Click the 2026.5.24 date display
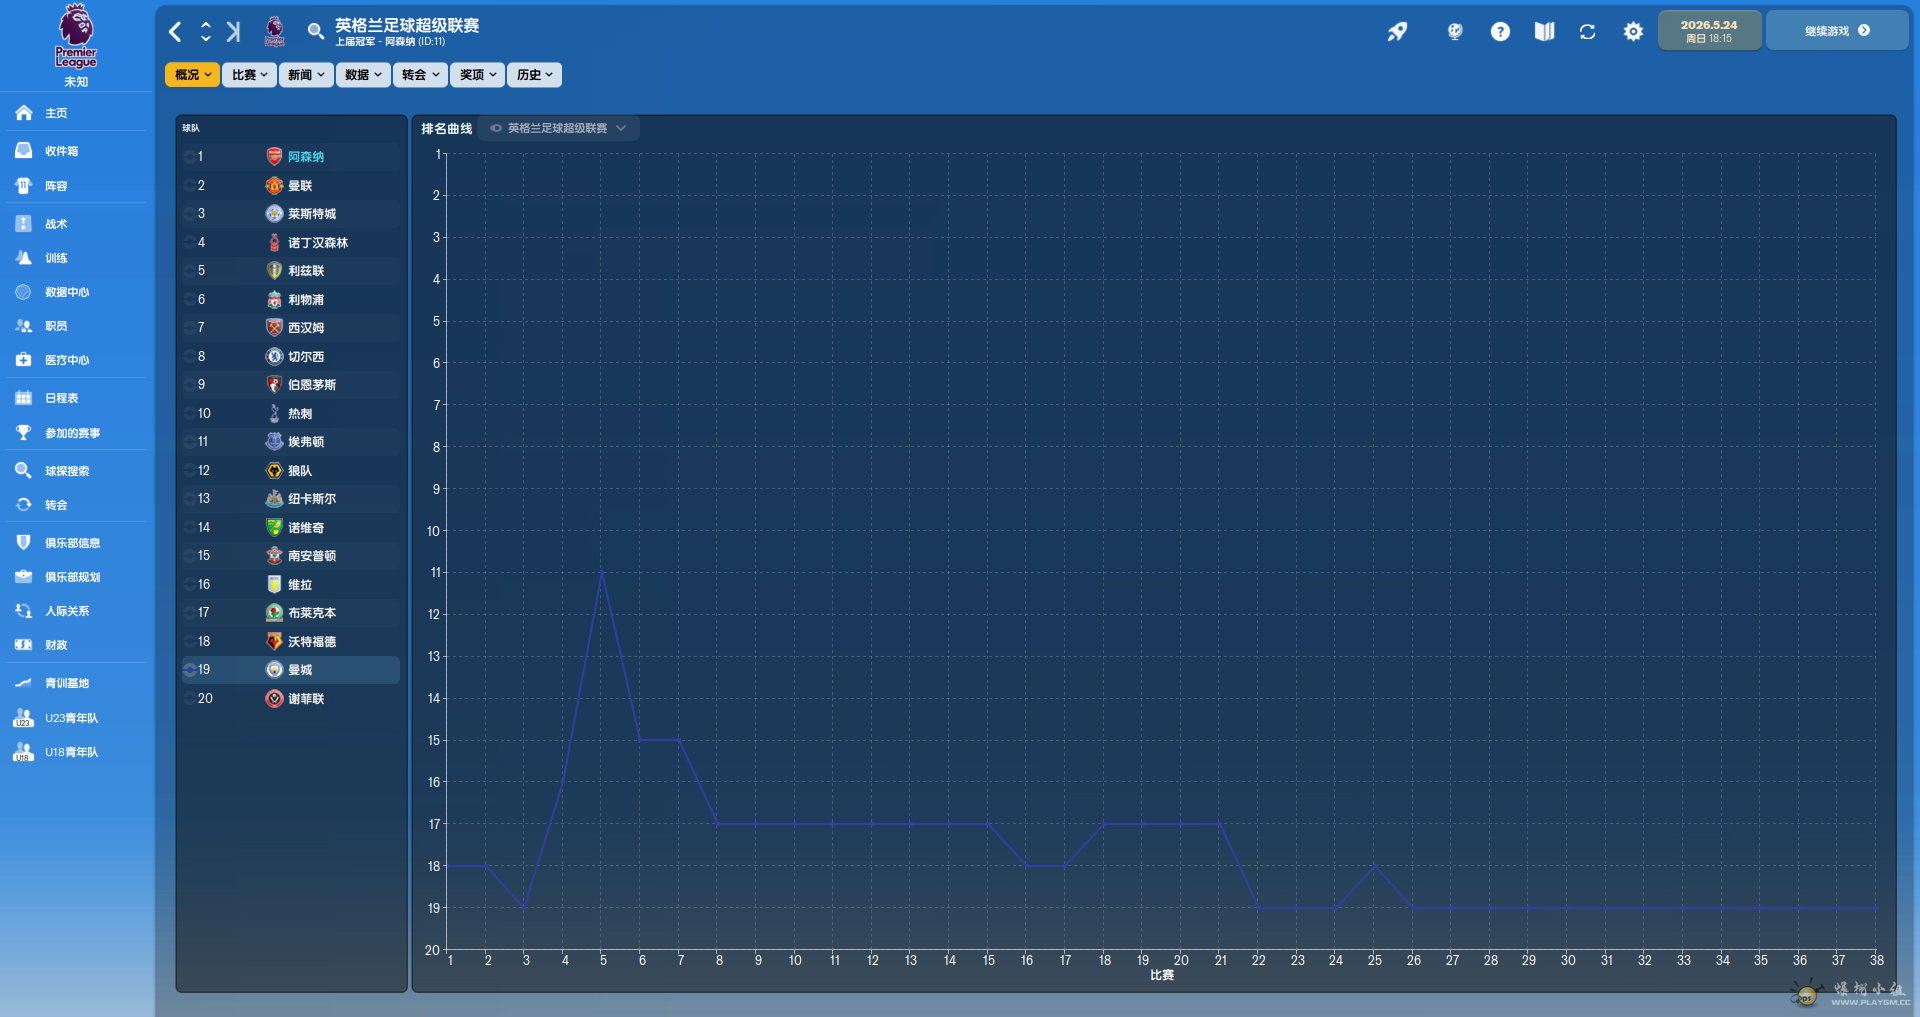This screenshot has height=1017, width=1920. pos(1708,31)
